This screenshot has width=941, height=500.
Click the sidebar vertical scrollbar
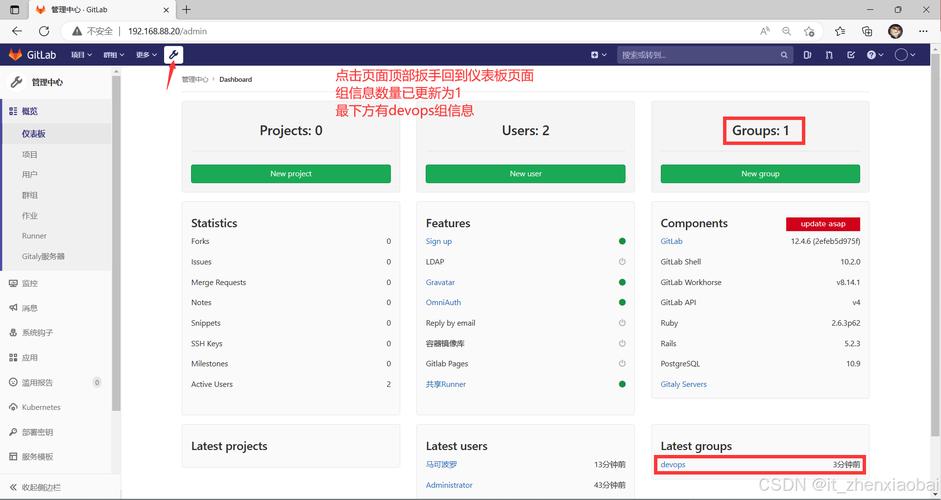pos(116,243)
